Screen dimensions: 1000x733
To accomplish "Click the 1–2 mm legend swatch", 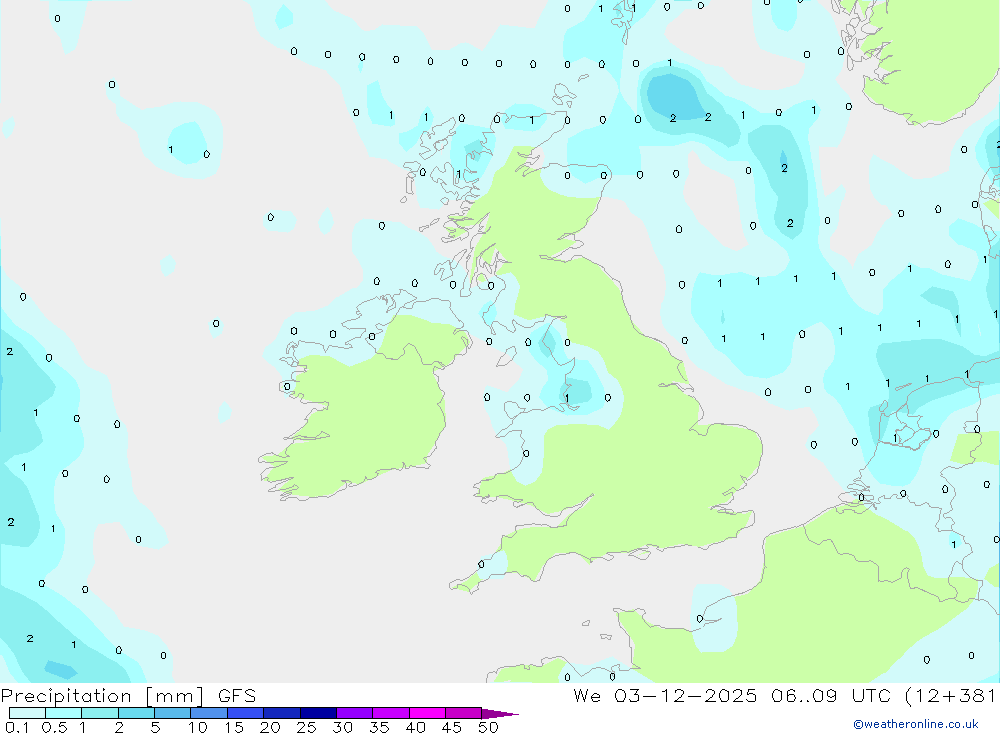I will 100,713.
